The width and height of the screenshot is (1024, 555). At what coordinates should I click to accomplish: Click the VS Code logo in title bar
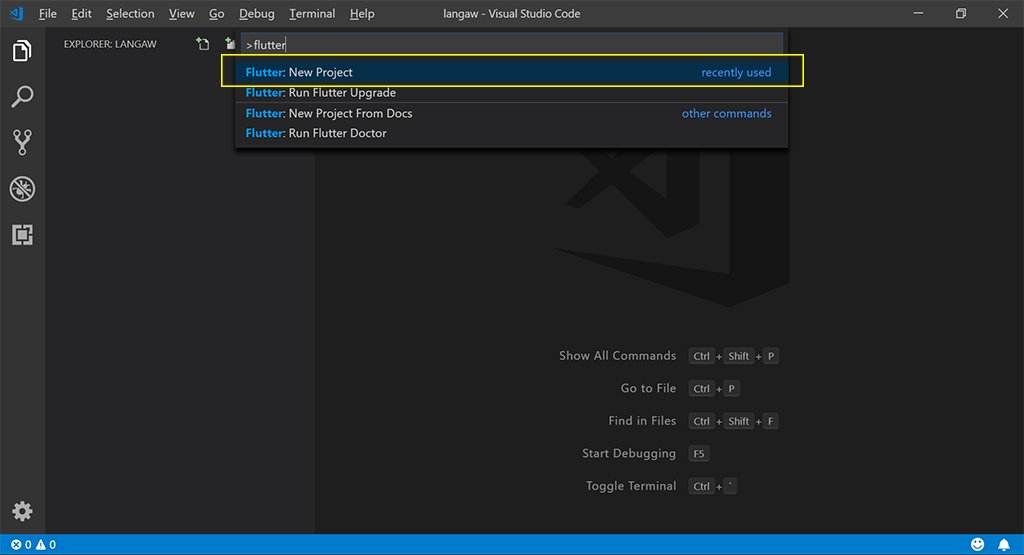[x=16, y=14]
